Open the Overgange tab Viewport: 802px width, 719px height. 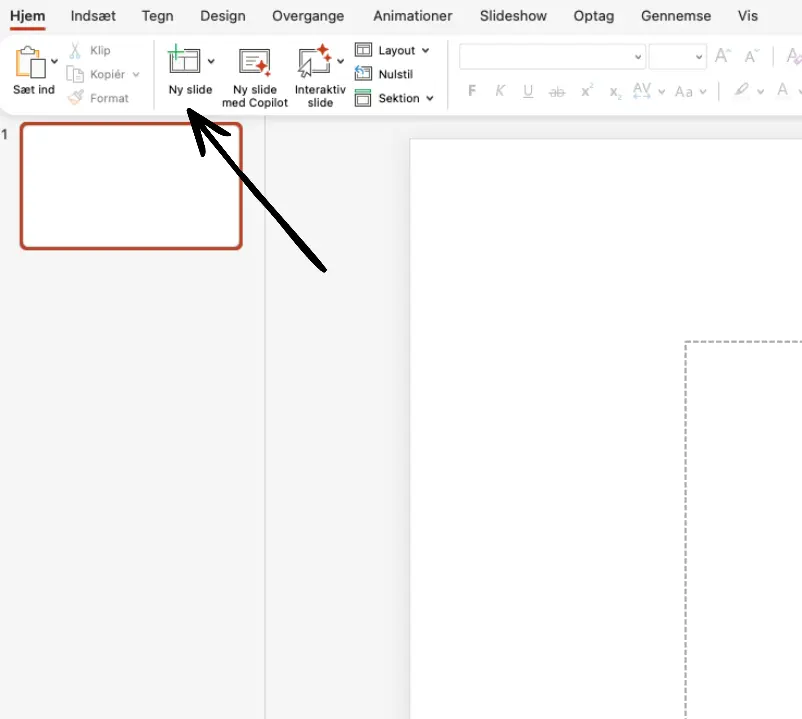coord(308,16)
